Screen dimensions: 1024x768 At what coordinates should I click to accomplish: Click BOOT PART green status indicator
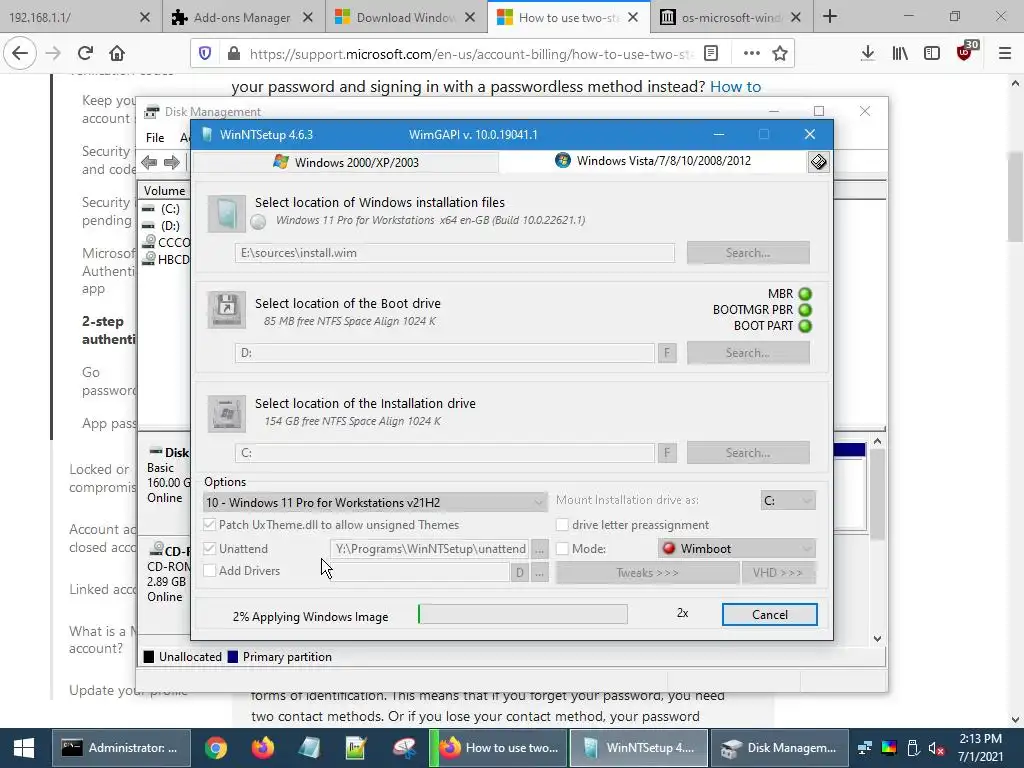pyautogui.click(x=805, y=326)
